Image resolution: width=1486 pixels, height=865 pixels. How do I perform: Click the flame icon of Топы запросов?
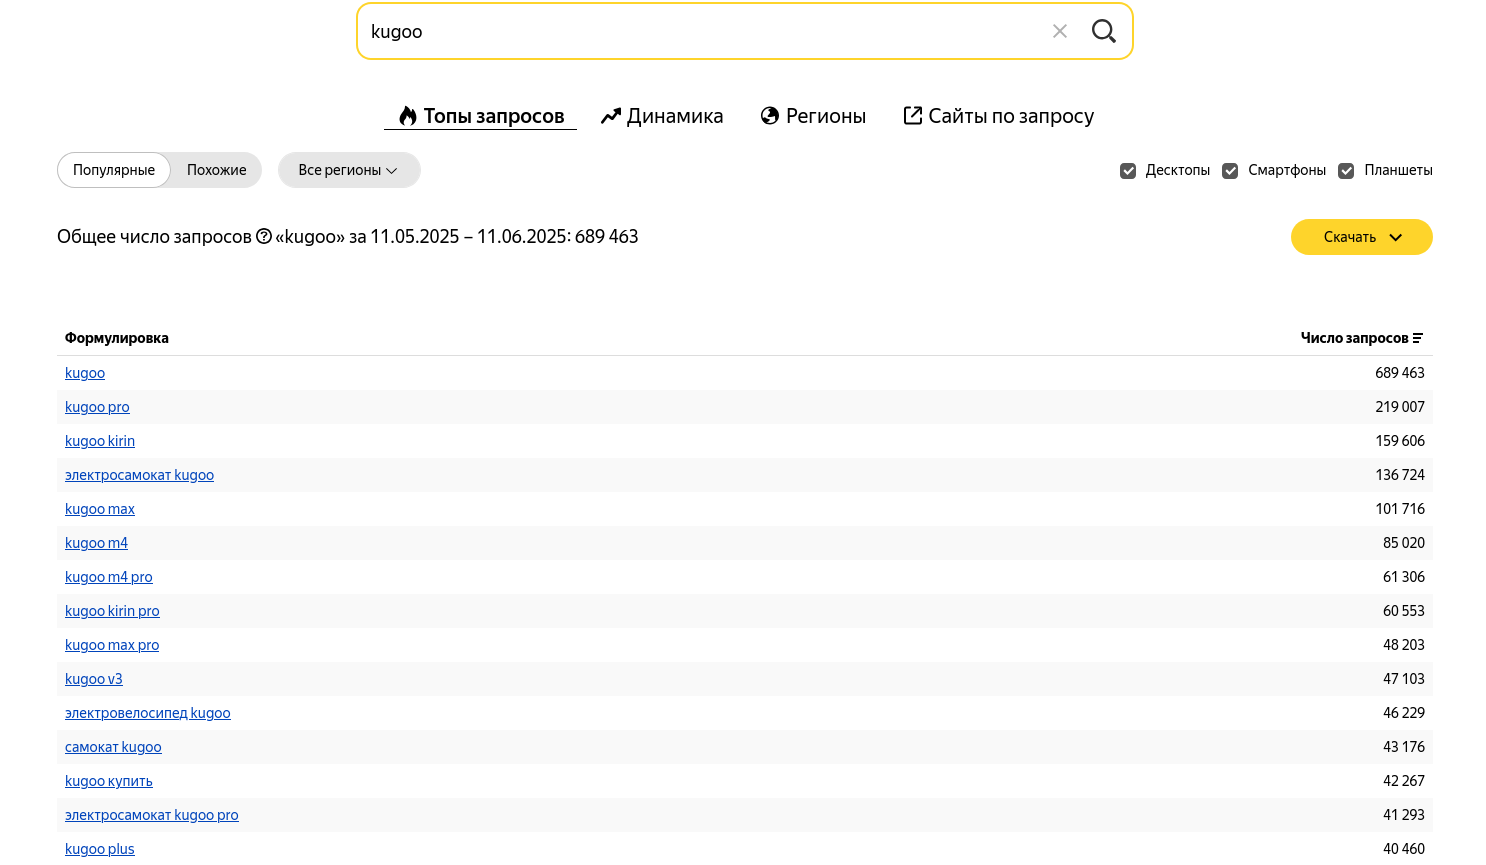click(407, 116)
